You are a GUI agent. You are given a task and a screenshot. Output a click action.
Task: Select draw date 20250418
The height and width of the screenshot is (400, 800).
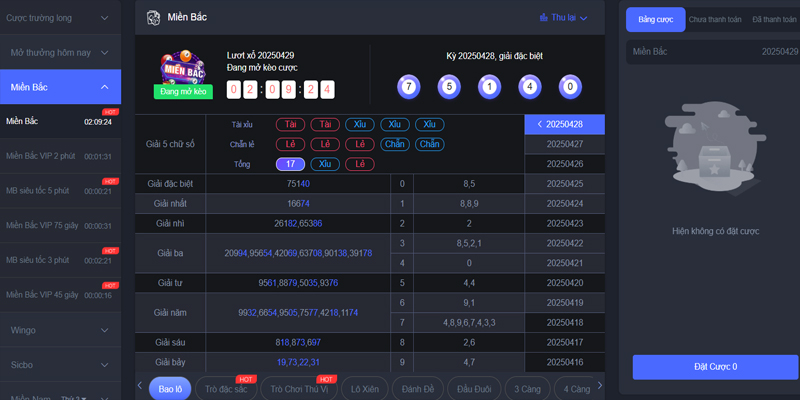565,322
